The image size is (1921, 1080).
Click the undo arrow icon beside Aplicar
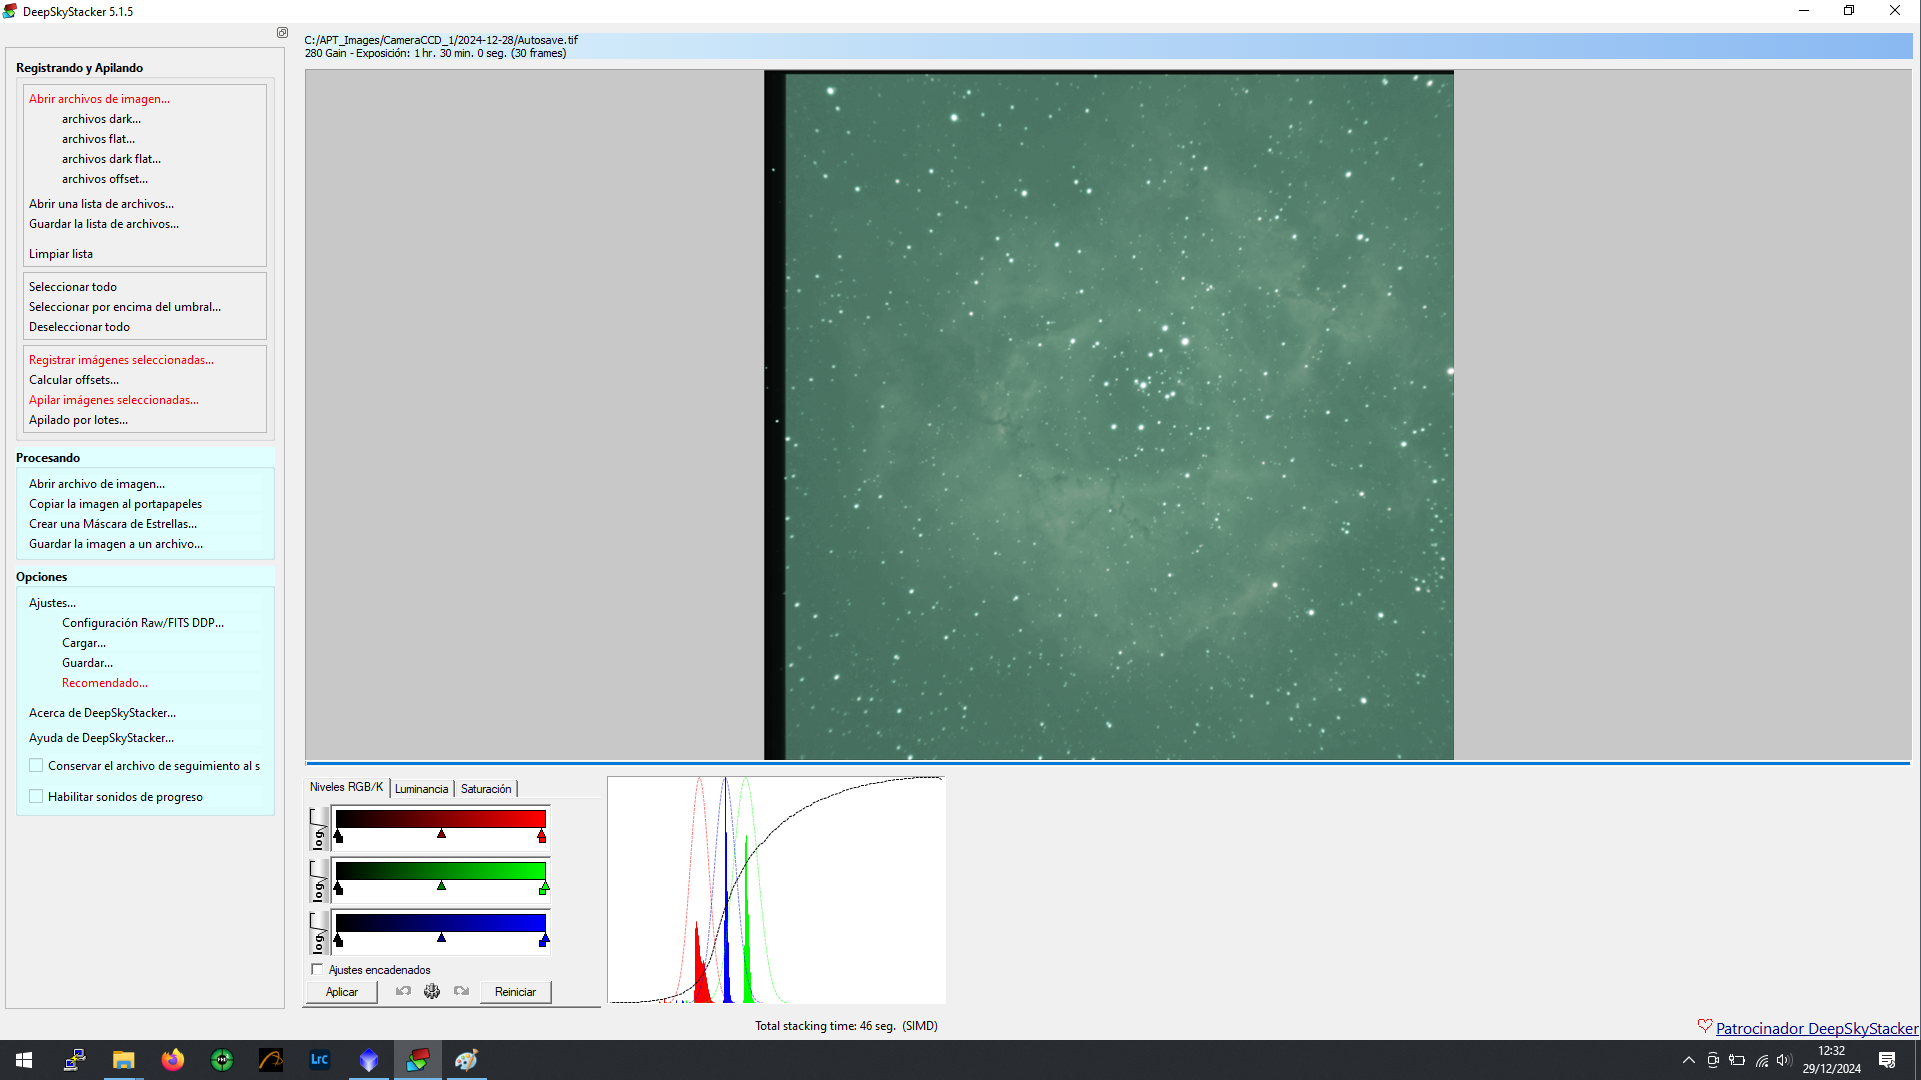click(403, 991)
